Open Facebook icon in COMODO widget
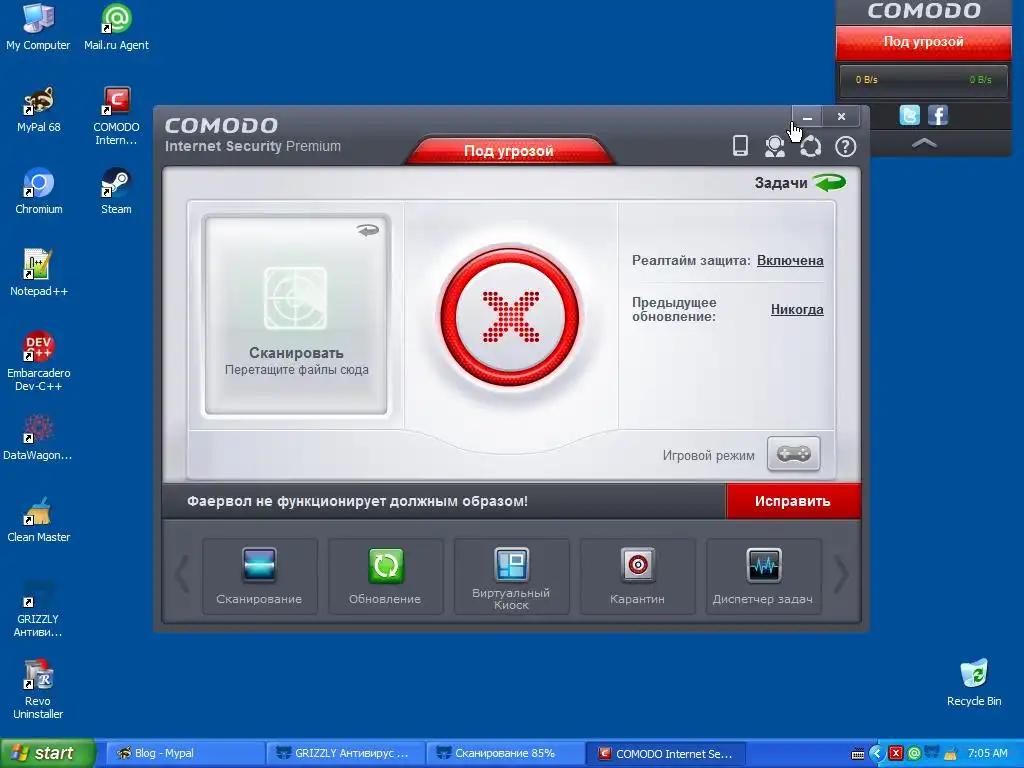 (x=938, y=115)
